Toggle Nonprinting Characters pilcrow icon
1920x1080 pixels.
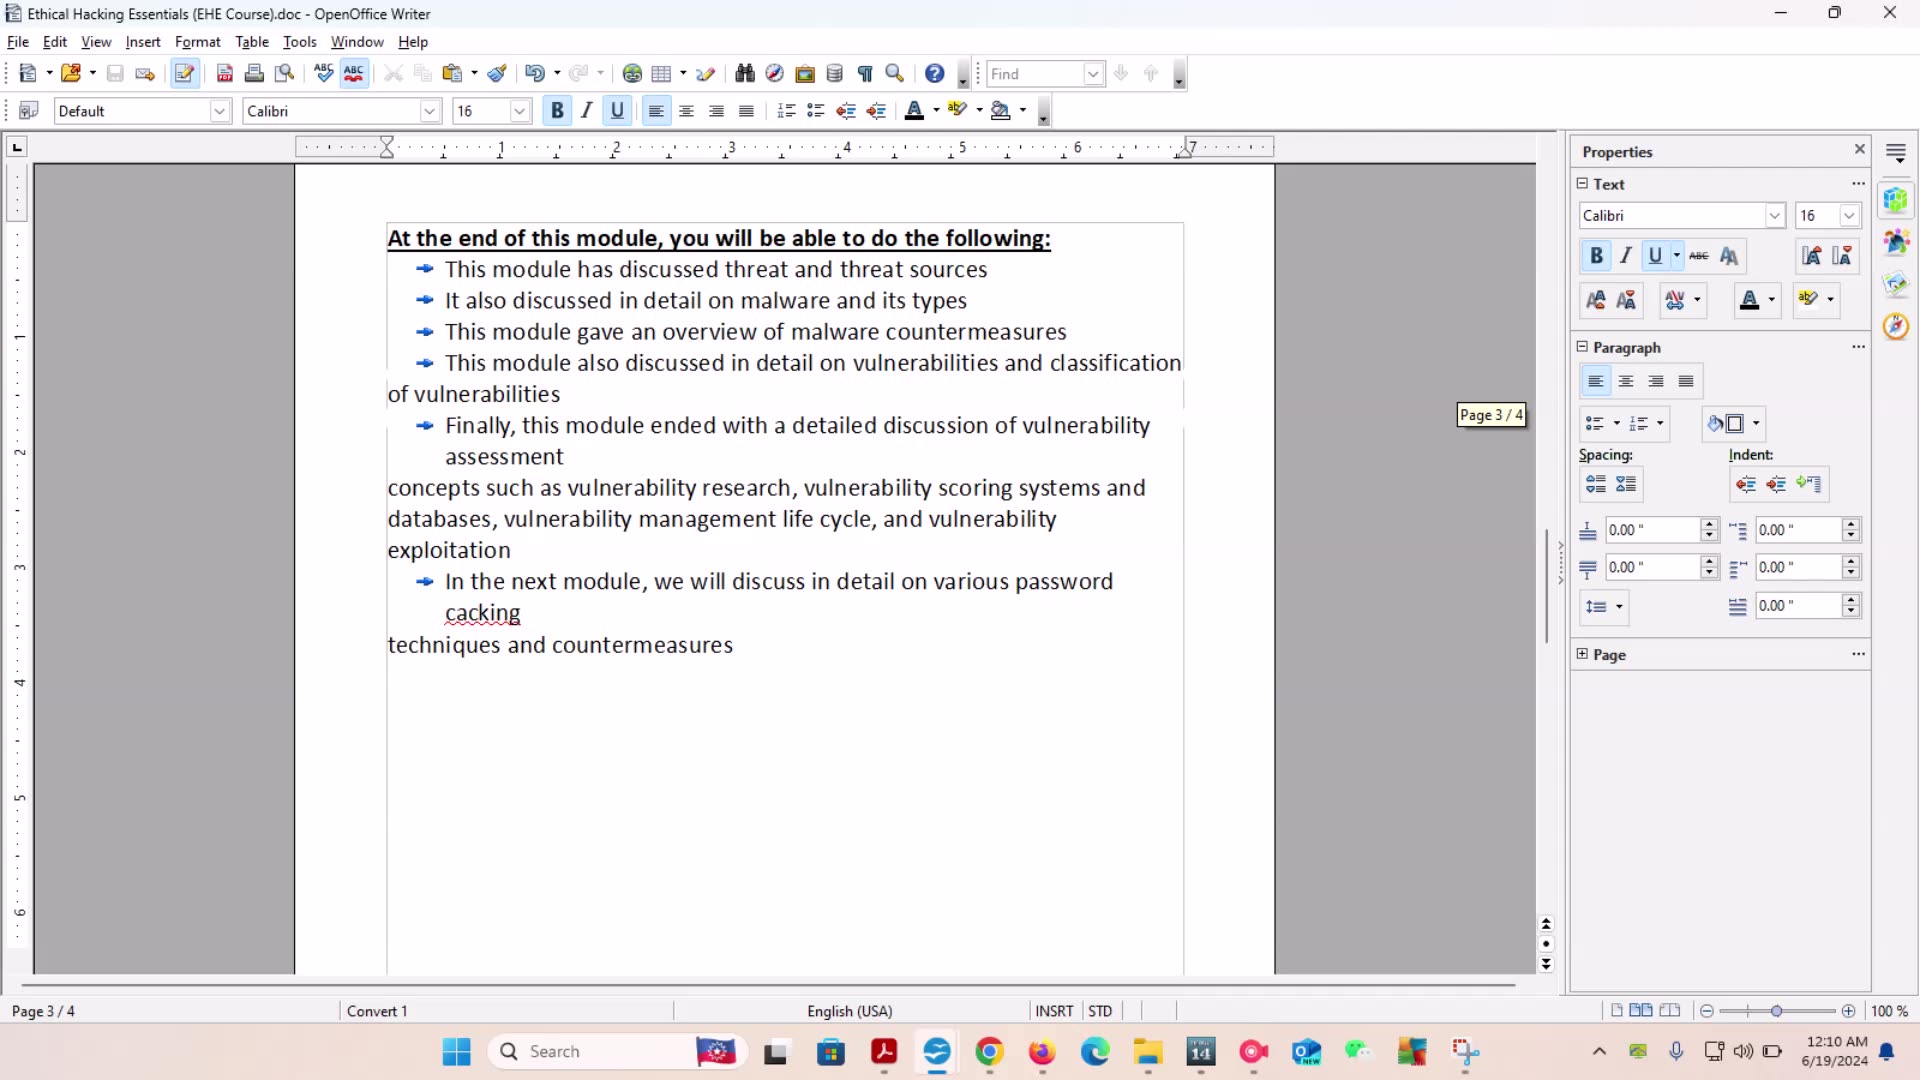click(866, 73)
